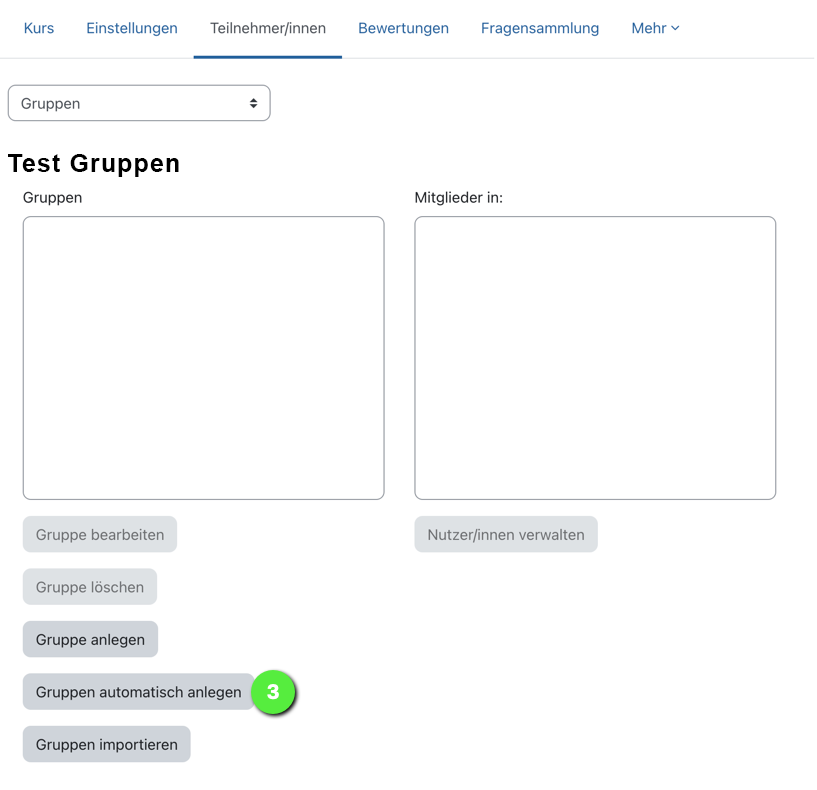Switch to the Bewertungen tab

pos(403,28)
